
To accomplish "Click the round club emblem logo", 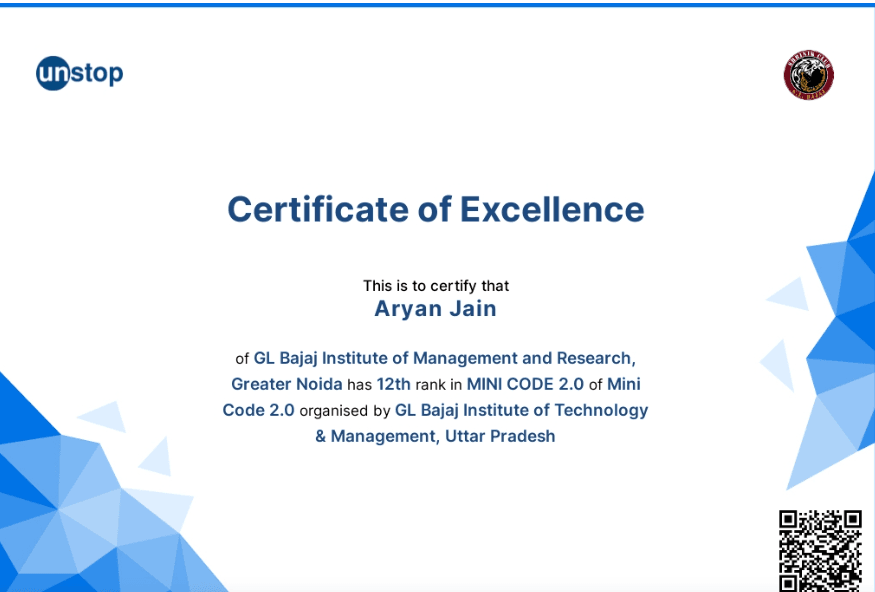I will point(809,75).
